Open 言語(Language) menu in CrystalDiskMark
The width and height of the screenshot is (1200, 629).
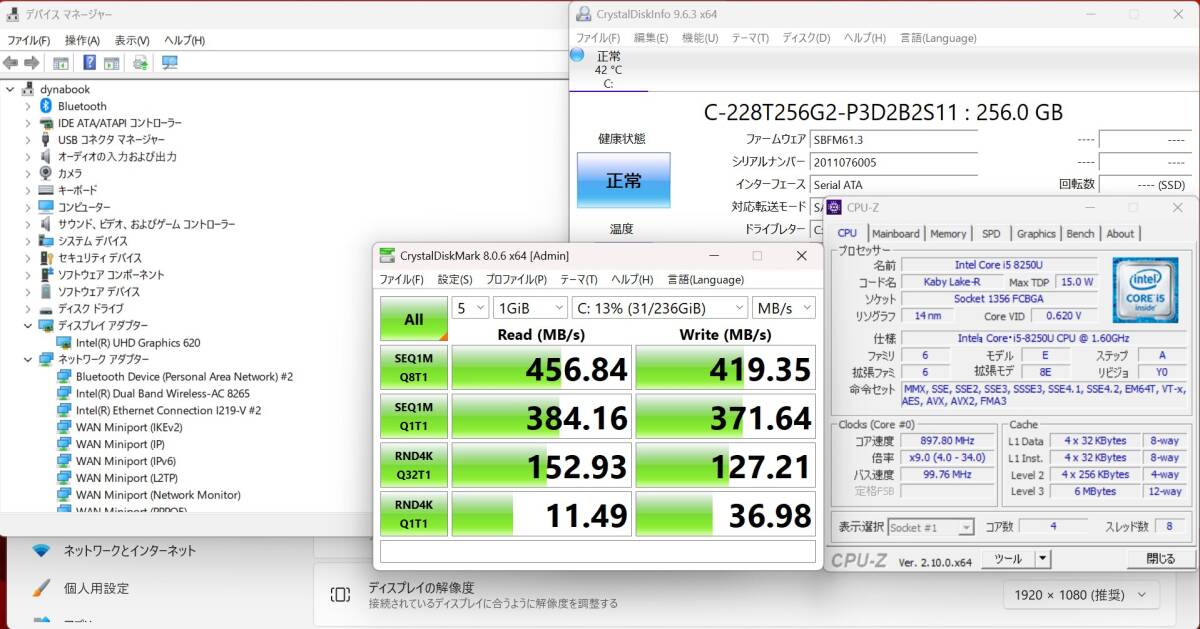click(706, 280)
